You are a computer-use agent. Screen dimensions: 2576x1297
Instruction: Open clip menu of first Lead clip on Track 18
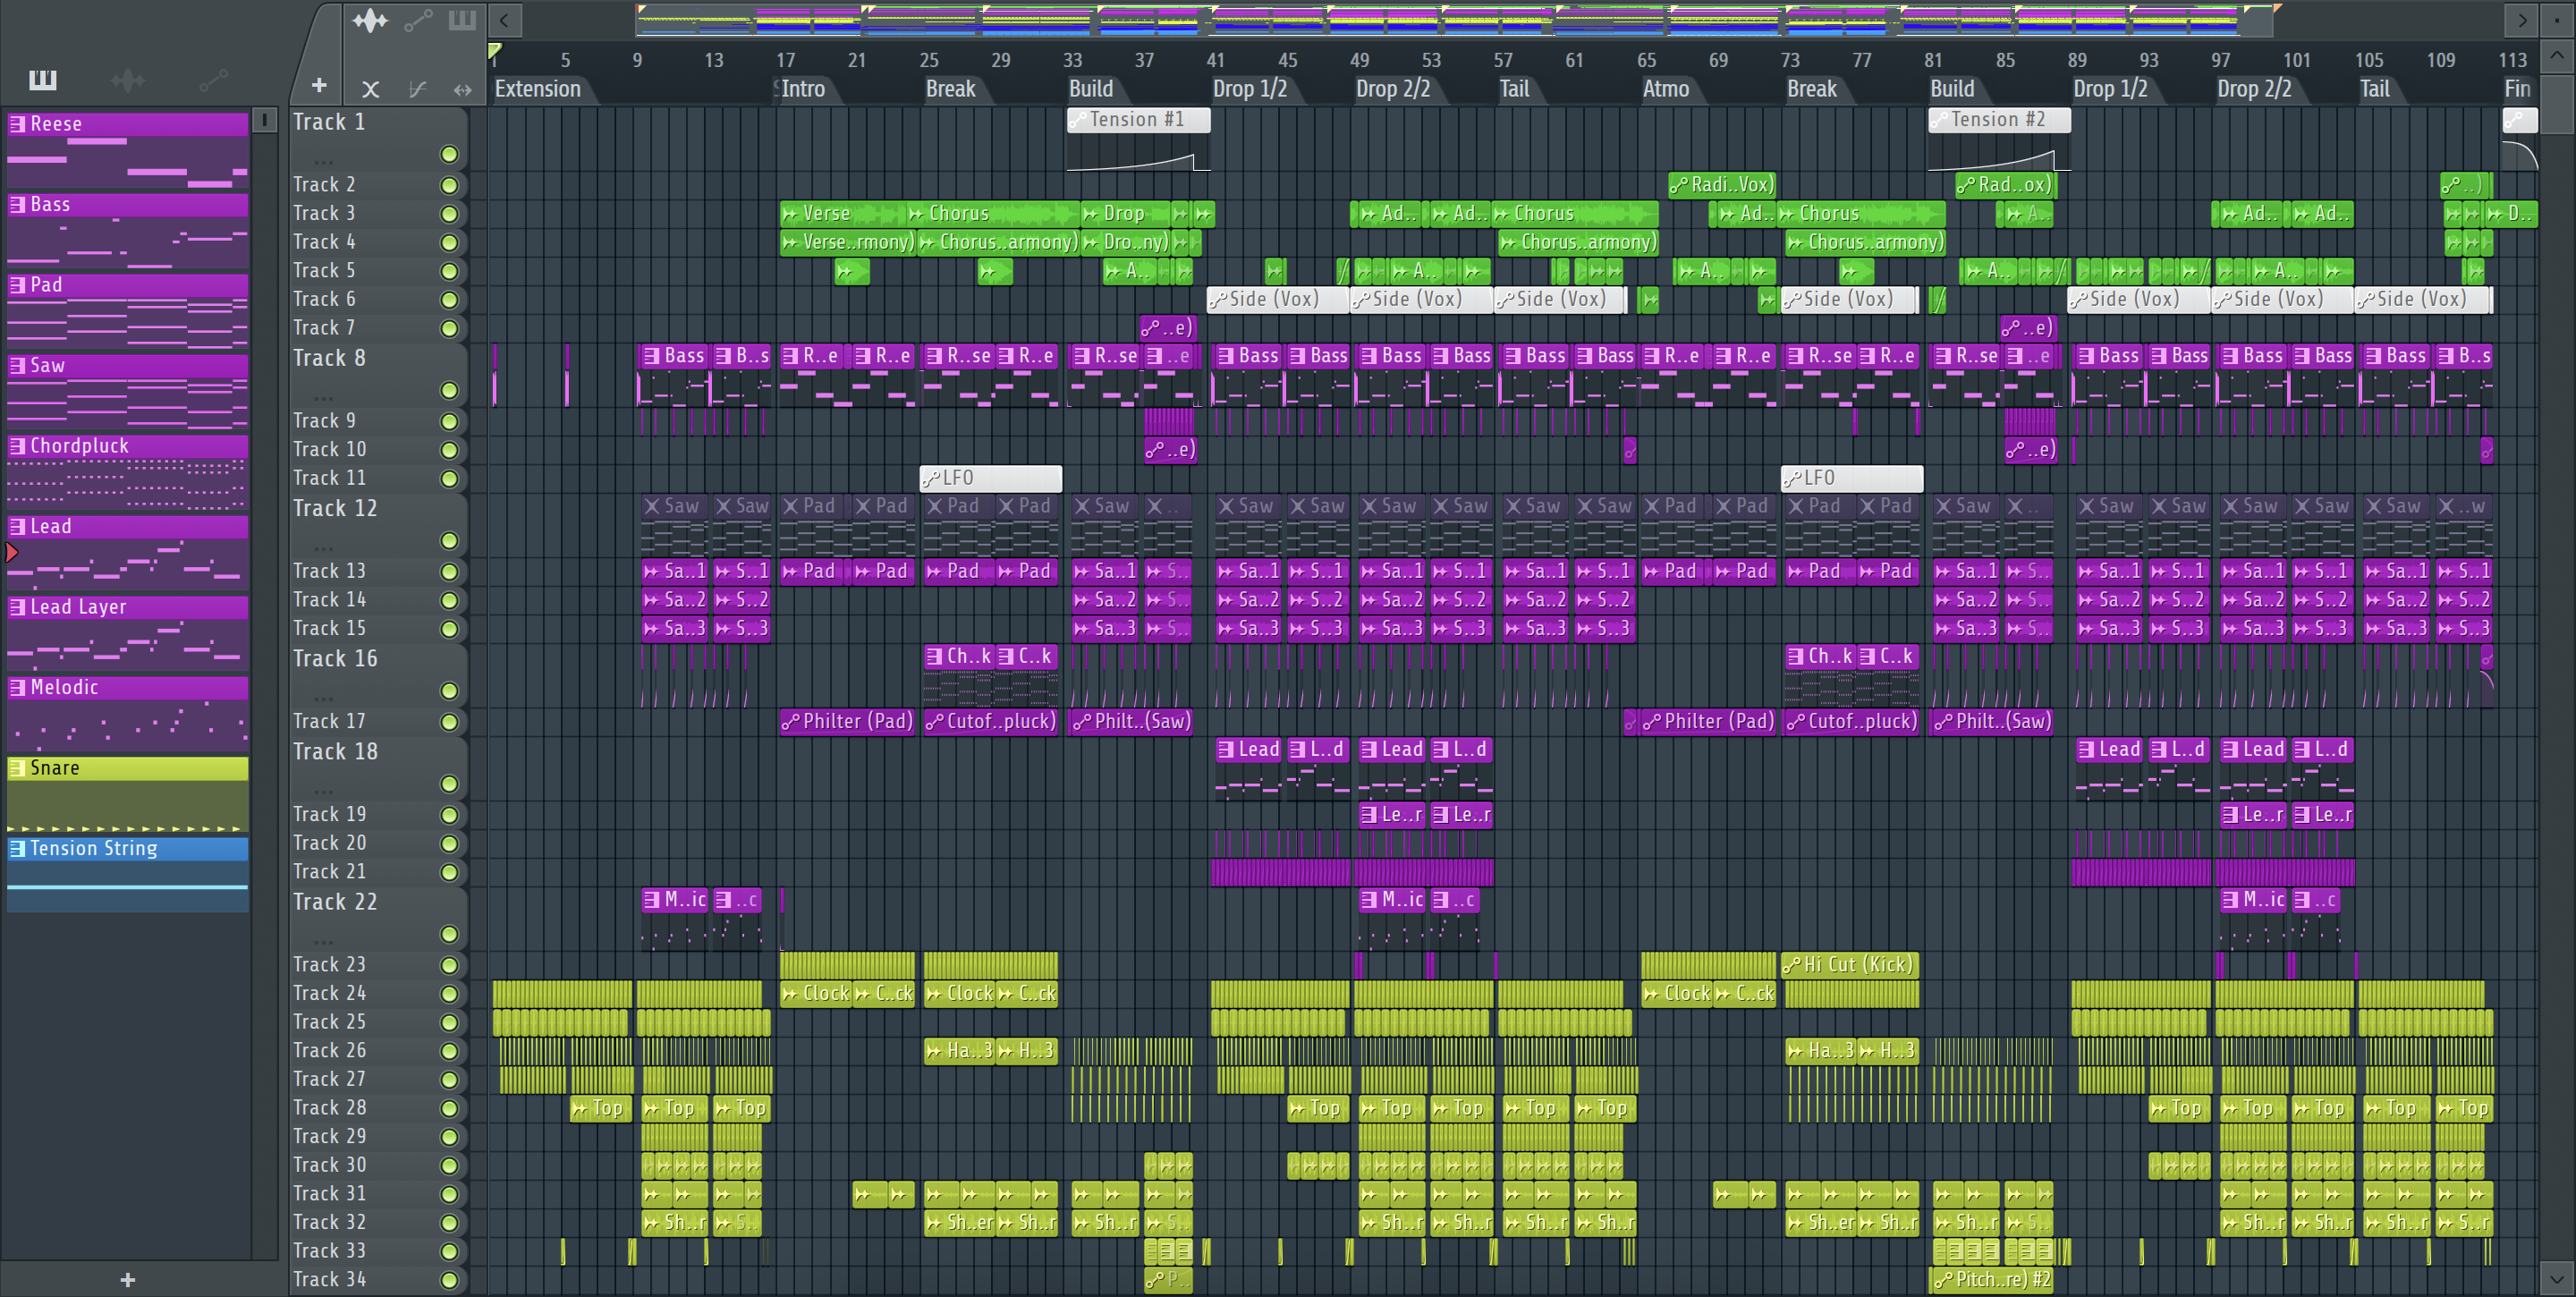coord(1226,750)
